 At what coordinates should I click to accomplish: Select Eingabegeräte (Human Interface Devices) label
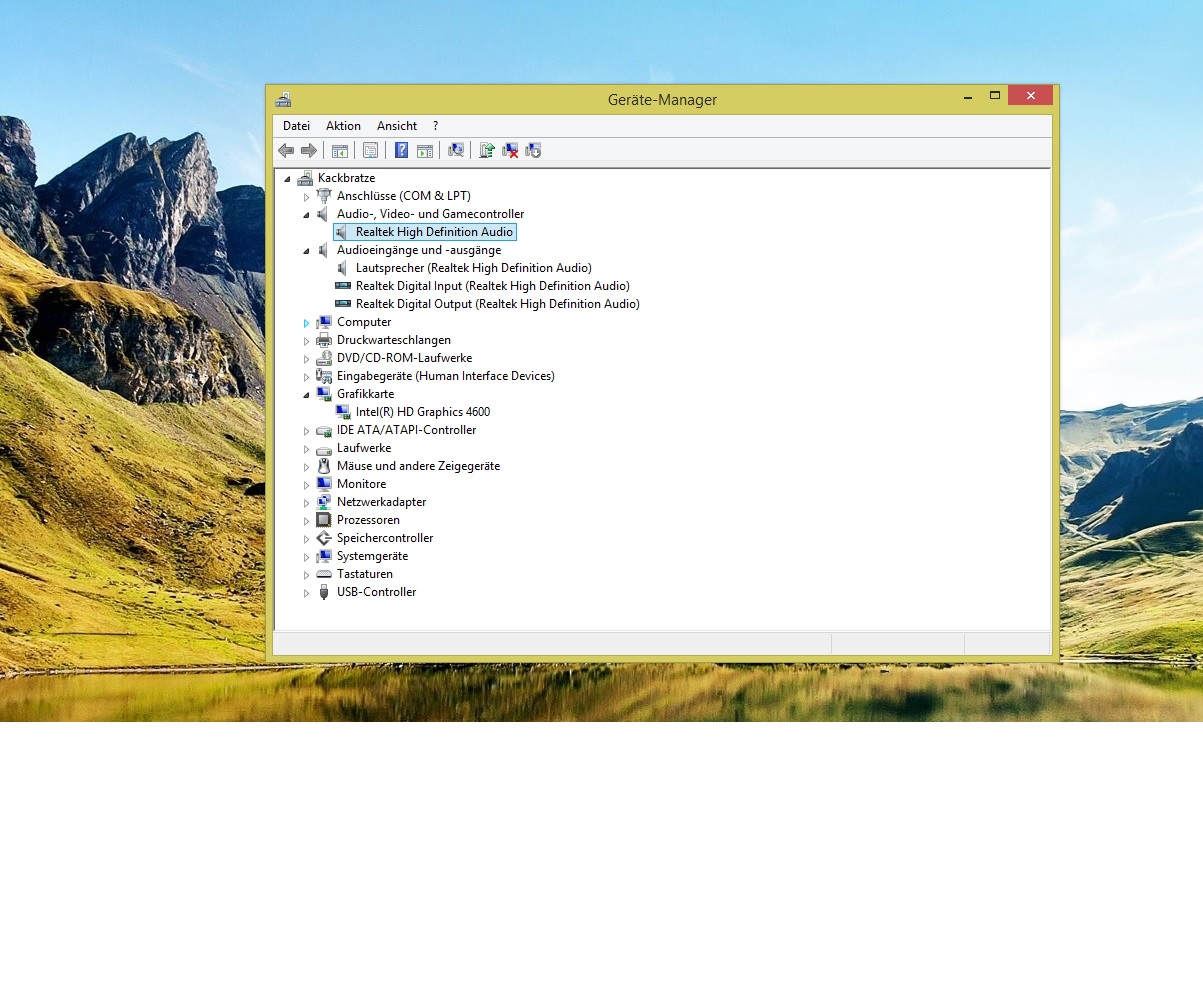pos(446,376)
